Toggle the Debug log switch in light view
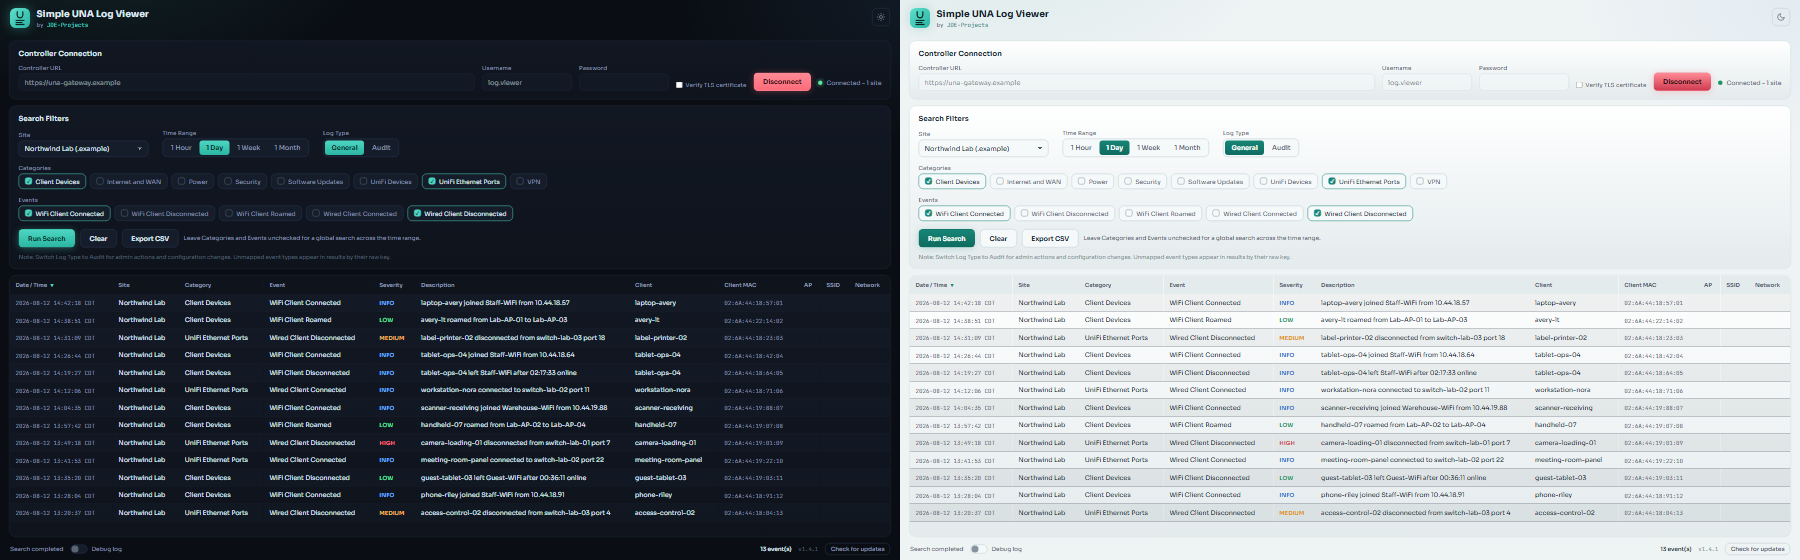This screenshot has width=1800, height=560. coord(979,549)
